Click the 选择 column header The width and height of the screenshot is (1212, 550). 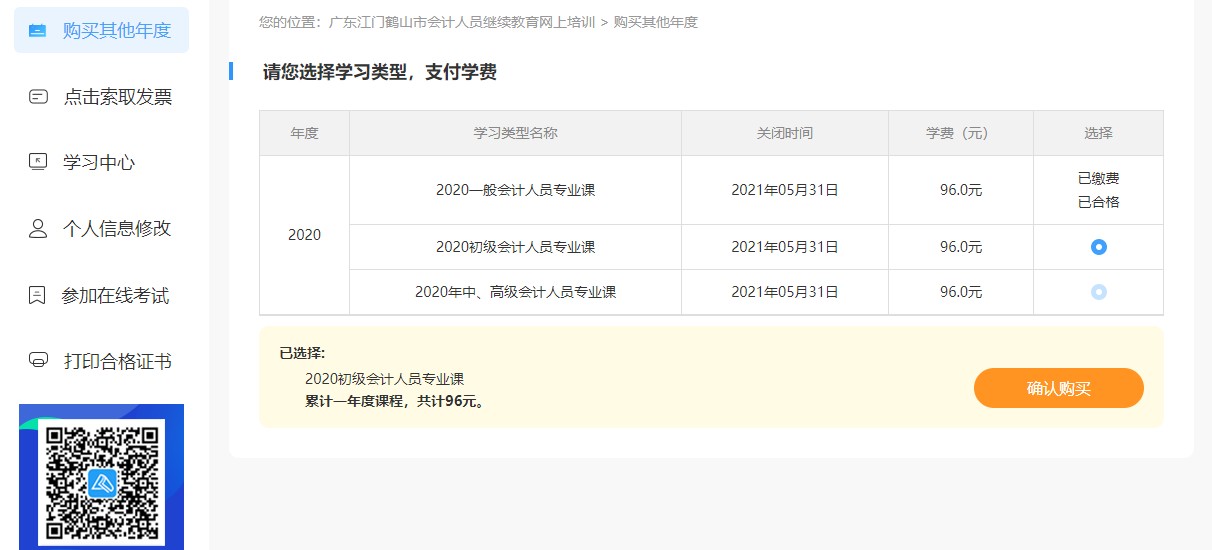pos(1098,133)
